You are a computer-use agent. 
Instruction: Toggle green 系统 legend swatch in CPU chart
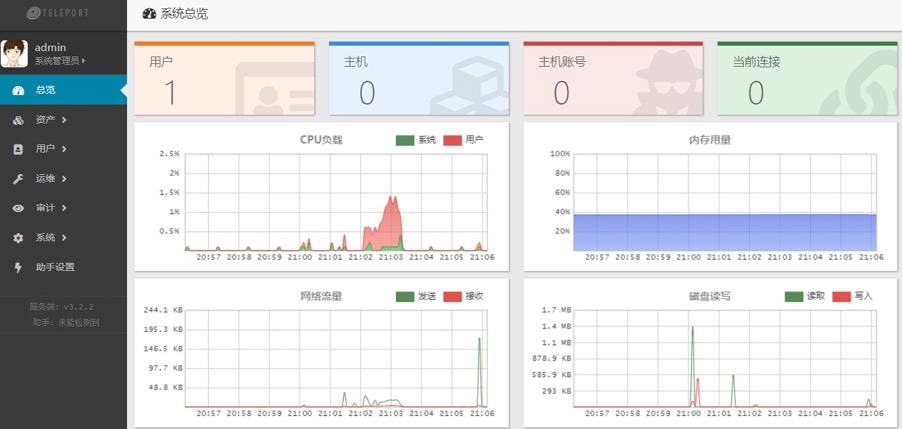405,140
